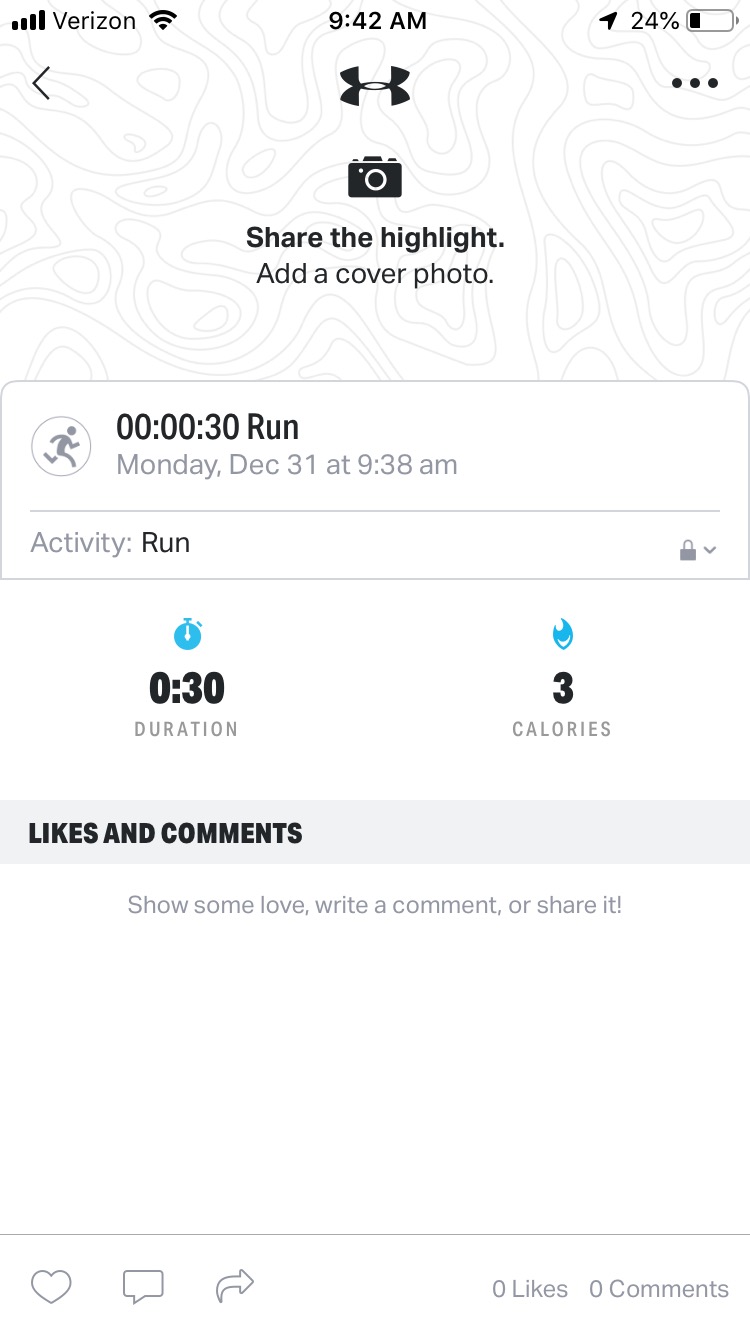Tap the "Share the highlight." heading
This screenshot has width=750, height=1334.
375,238
